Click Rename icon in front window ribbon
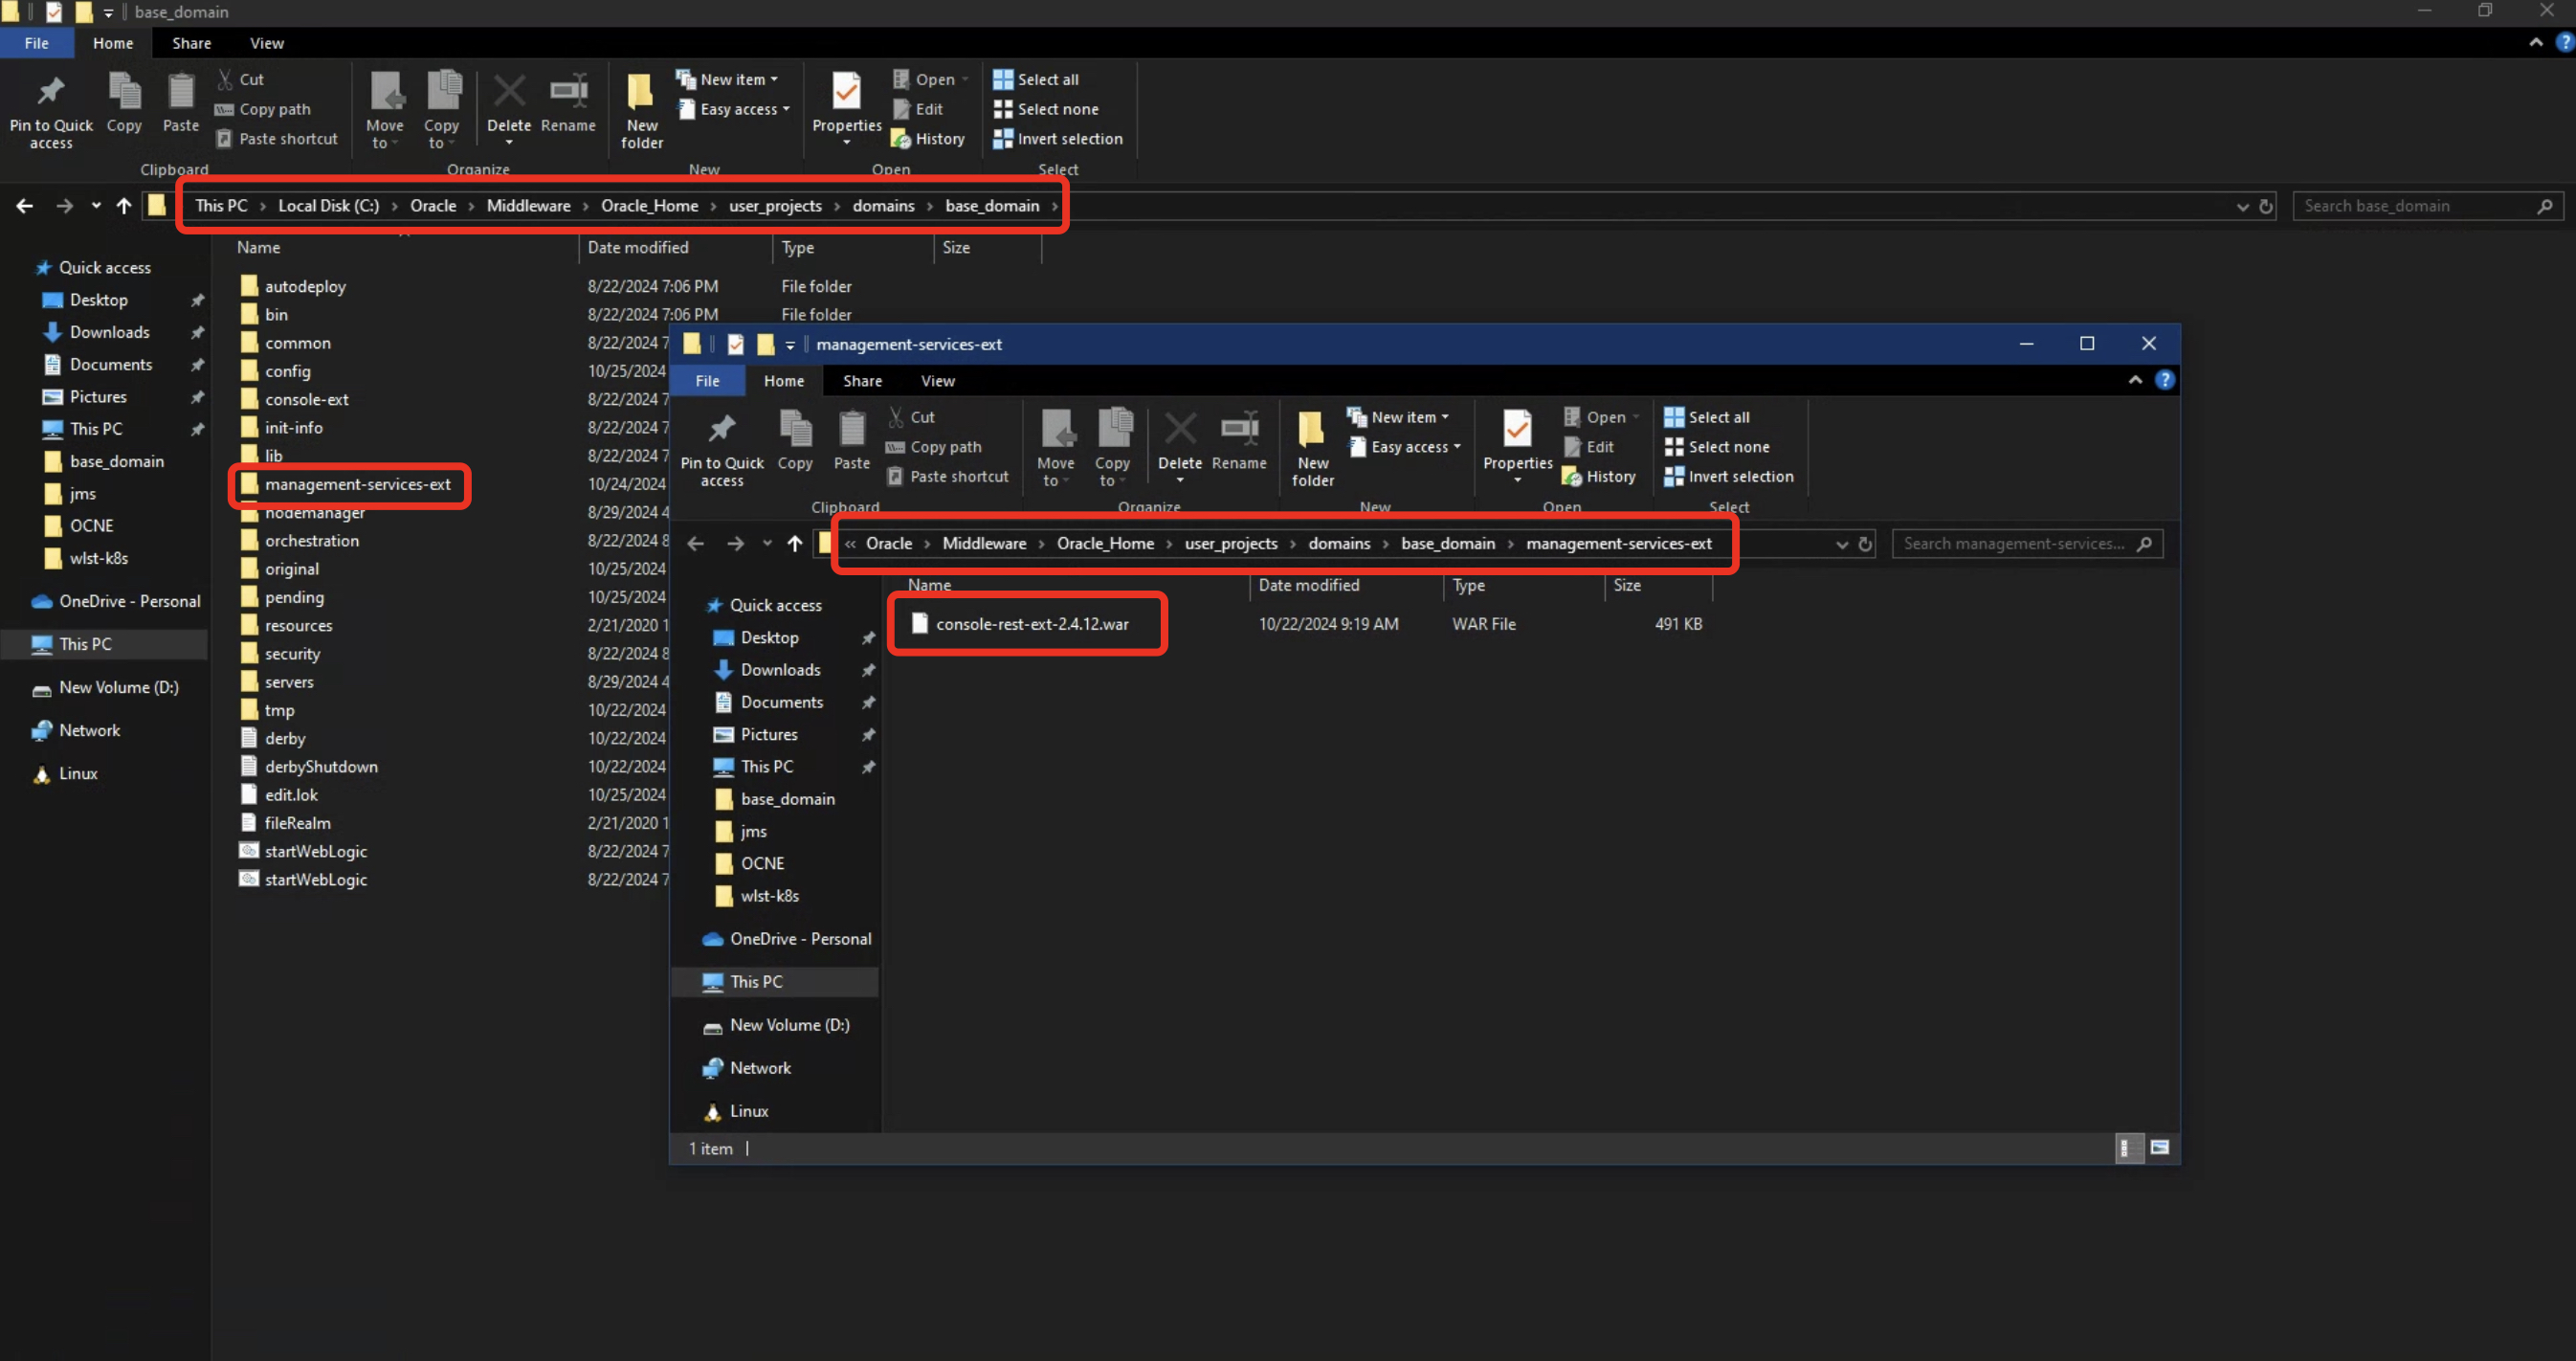Screen dimensions: 2576x1361 tap(1239, 431)
